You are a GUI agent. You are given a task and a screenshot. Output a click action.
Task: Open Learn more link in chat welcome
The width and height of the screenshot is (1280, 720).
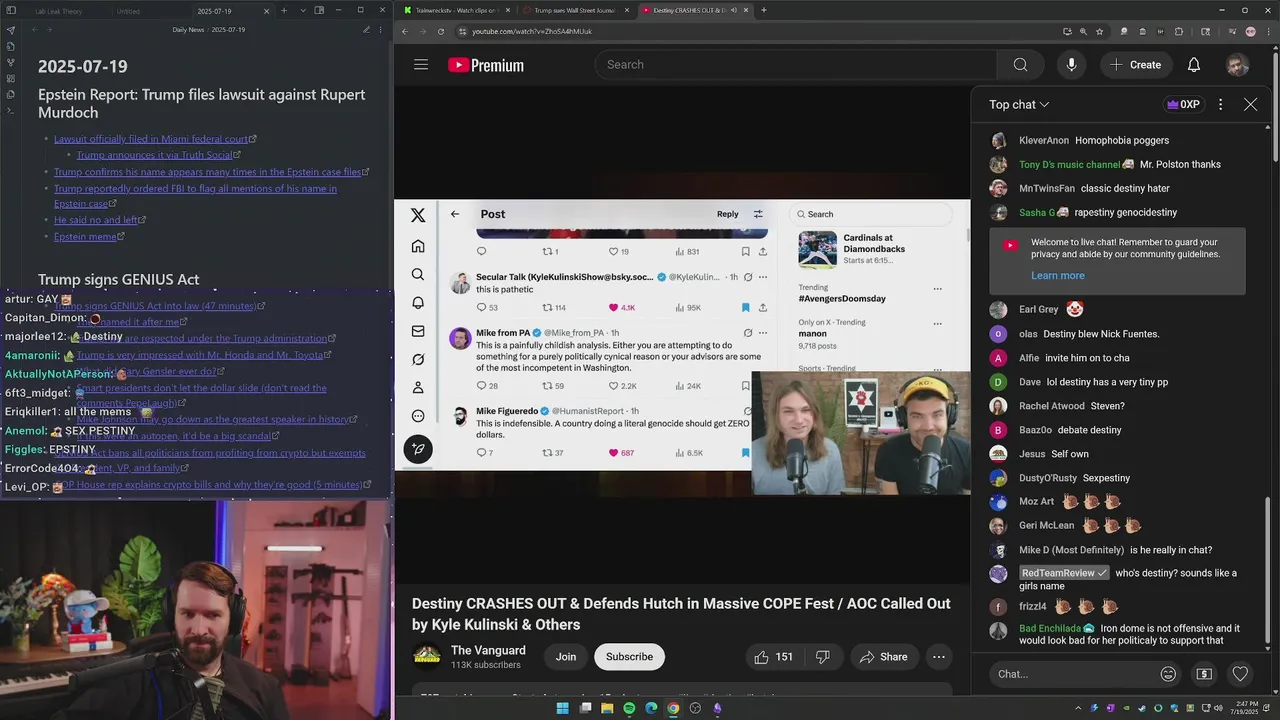point(1057,276)
